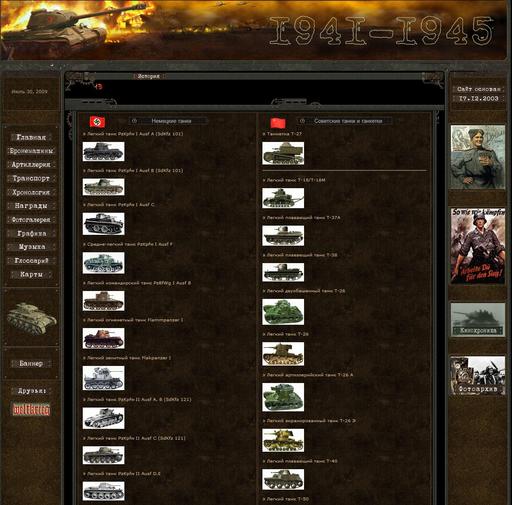Click the Soviet soldier poster
Image resolution: width=512 pixels, height=505 pixels.
(478, 157)
